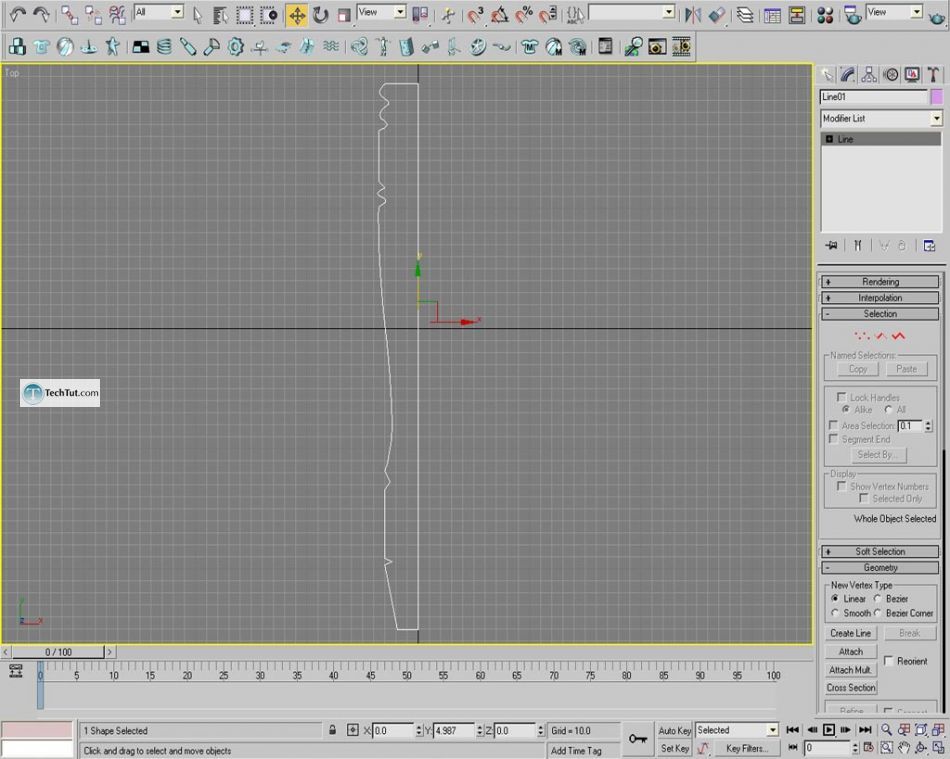
Task: Click the Quick Render teapot icon
Action: (937, 16)
